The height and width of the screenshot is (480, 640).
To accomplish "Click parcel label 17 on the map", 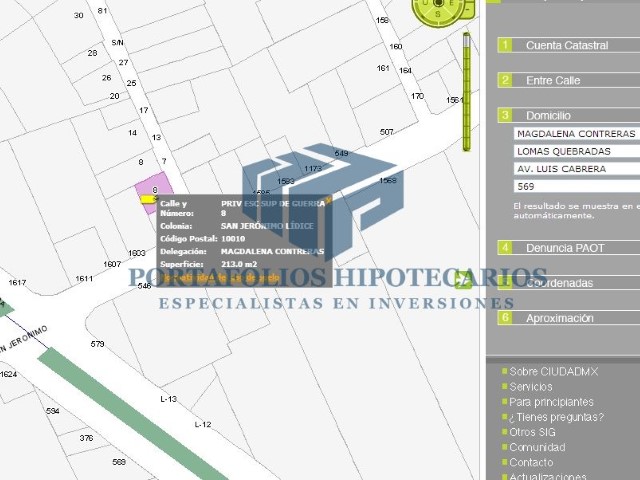I will (144, 110).
